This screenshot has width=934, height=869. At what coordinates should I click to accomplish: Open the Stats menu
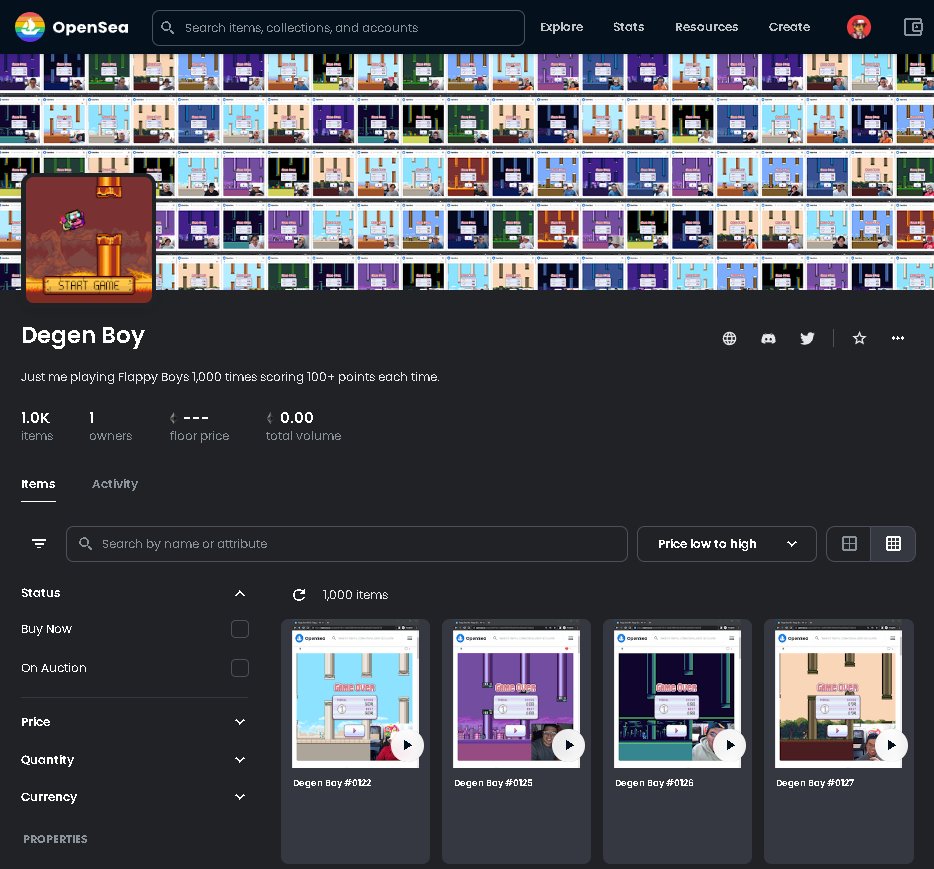(628, 27)
